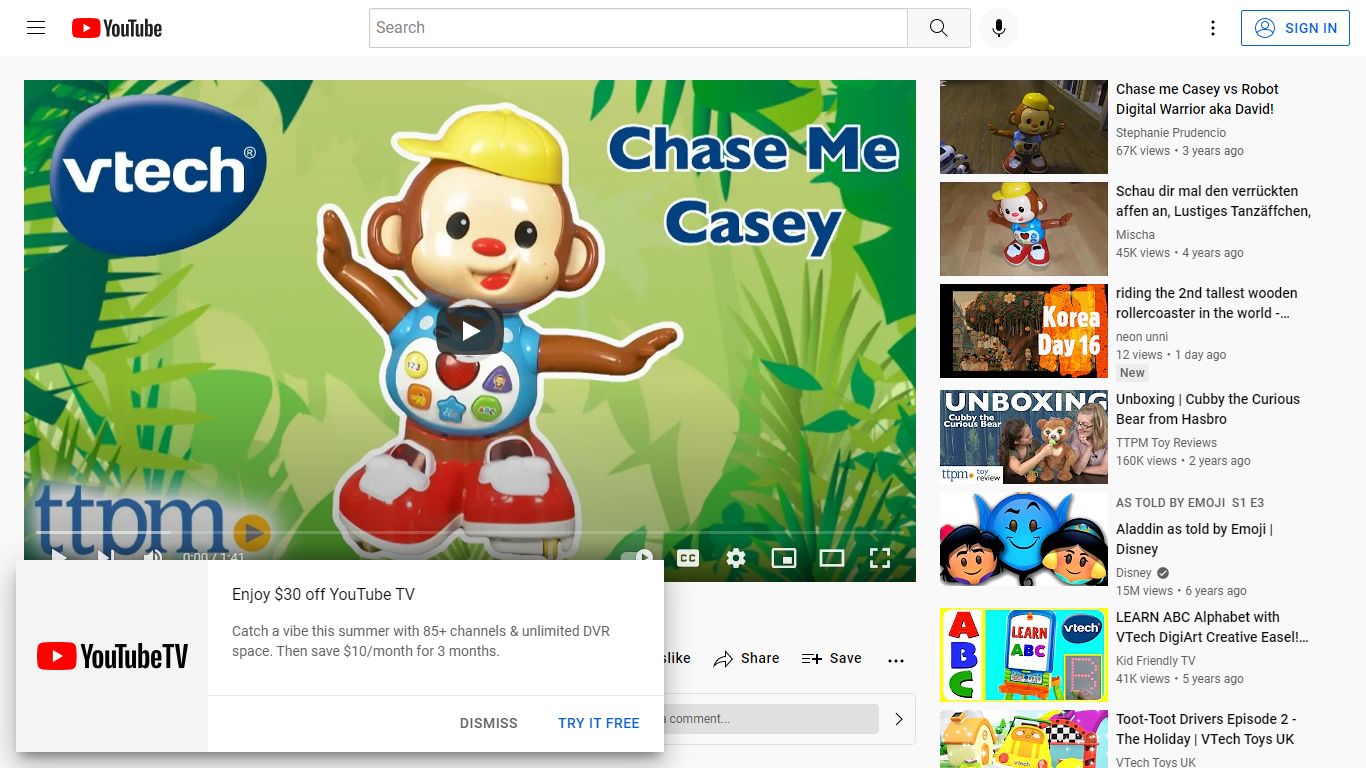Click TRY IT FREE in promo
The image size is (1366, 768).
coord(599,723)
